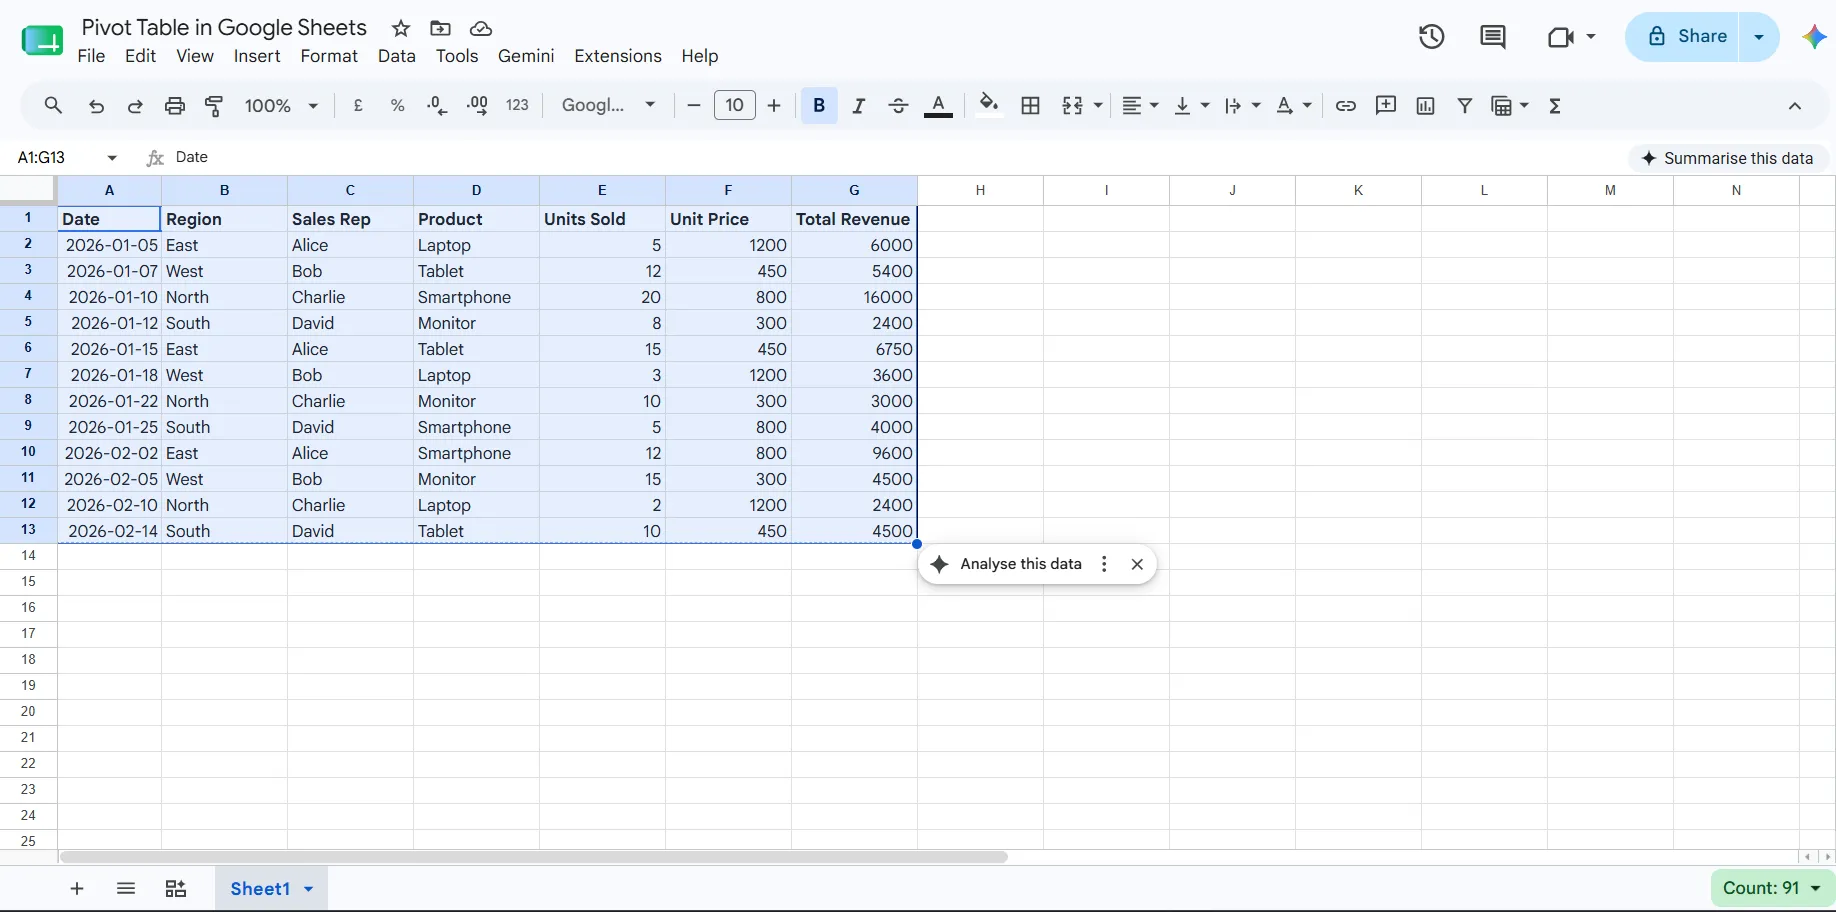Decrease decimal places
The width and height of the screenshot is (1836, 912).
click(x=437, y=105)
